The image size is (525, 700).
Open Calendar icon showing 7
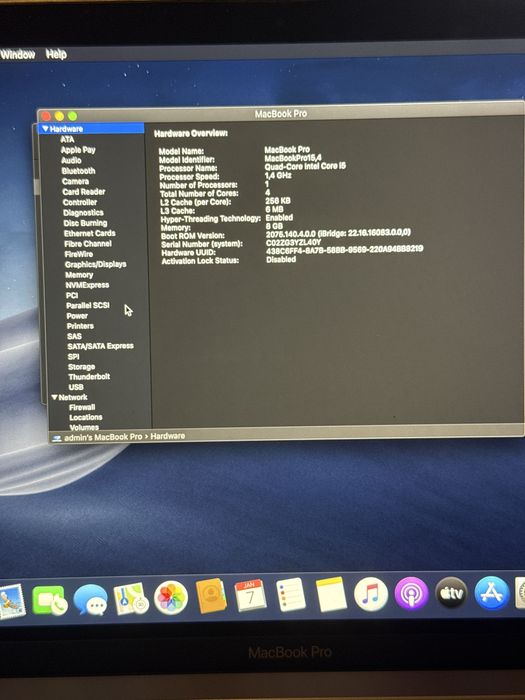(250, 596)
